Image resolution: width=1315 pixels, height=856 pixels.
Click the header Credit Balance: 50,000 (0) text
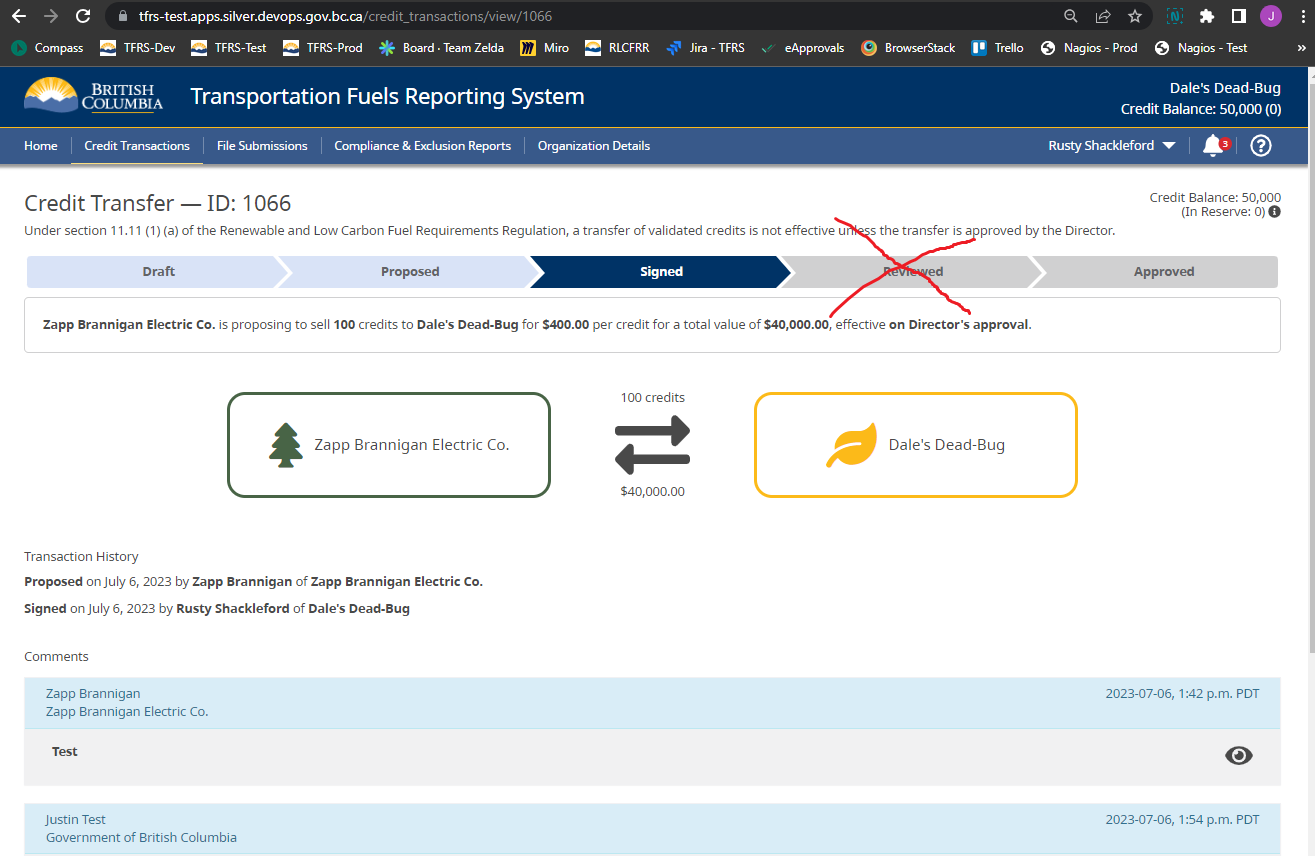1201,109
